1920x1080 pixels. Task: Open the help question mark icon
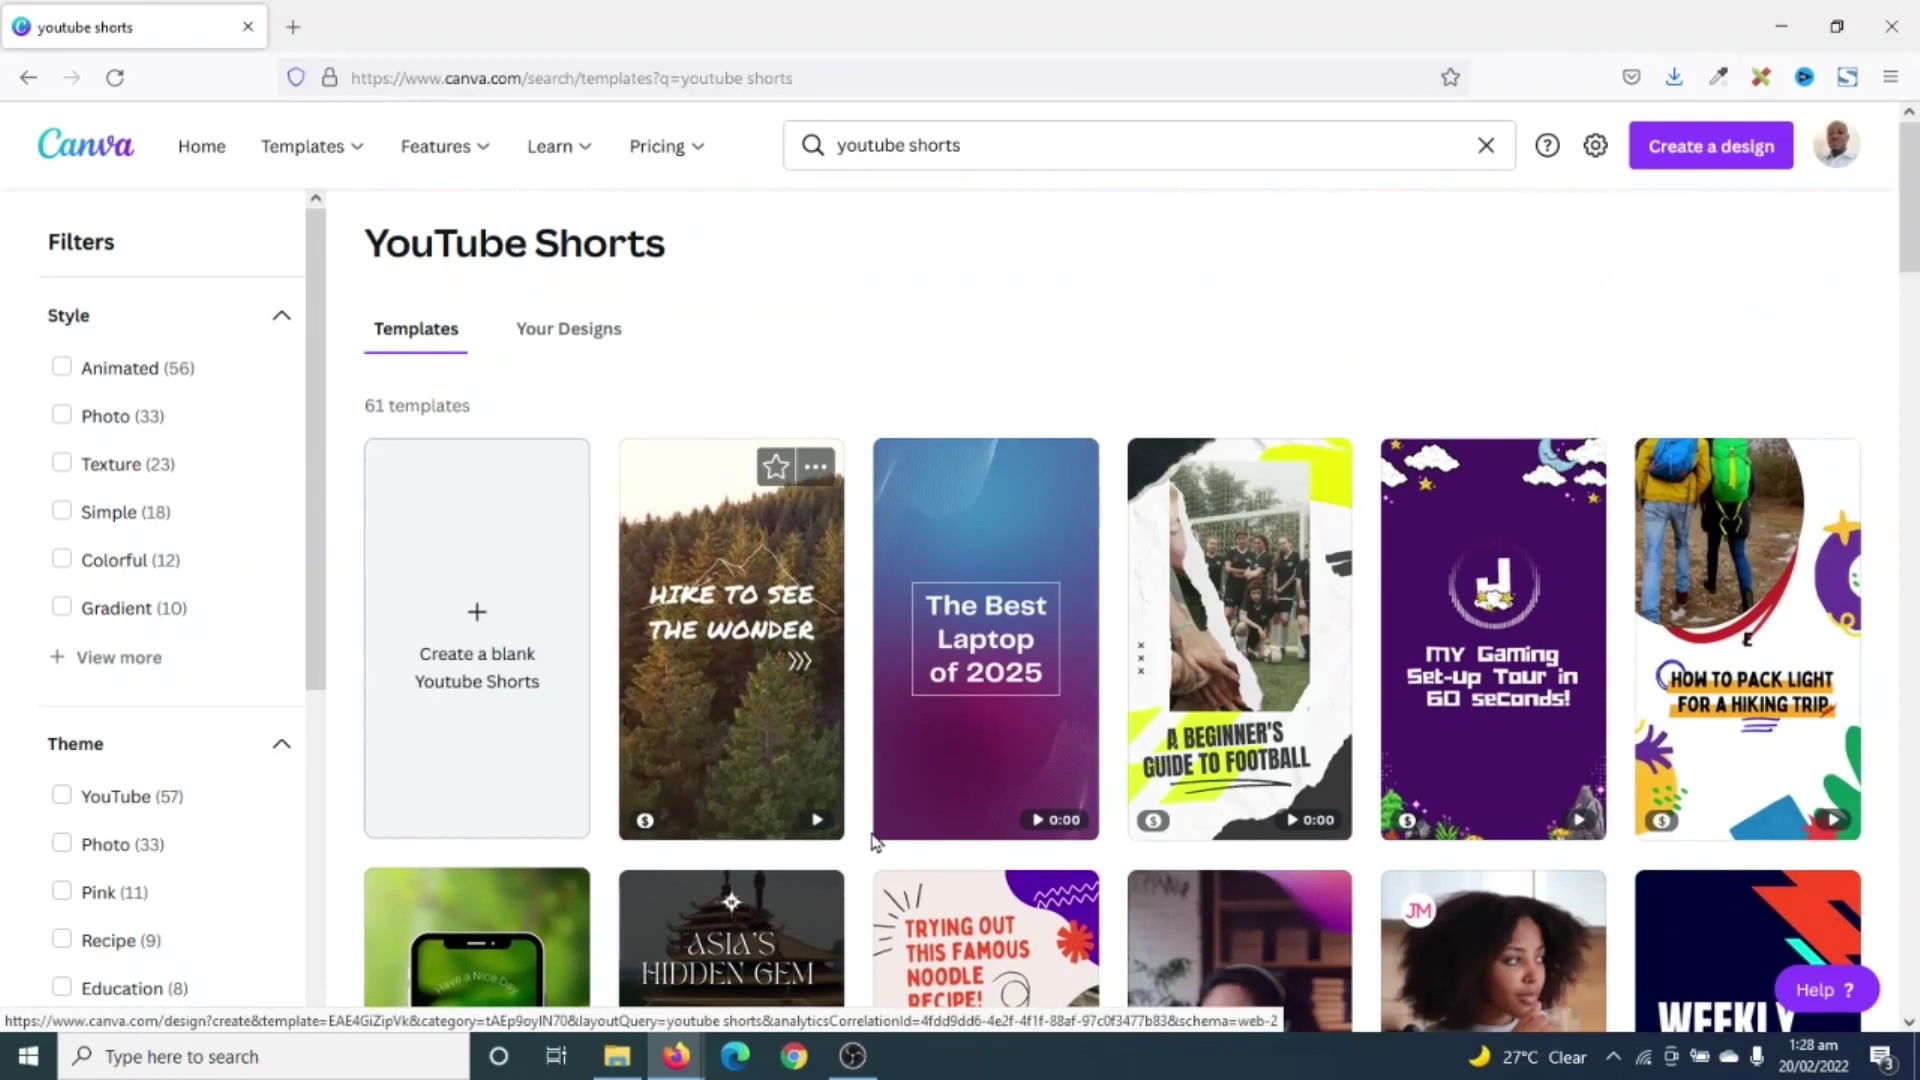pos(1547,146)
